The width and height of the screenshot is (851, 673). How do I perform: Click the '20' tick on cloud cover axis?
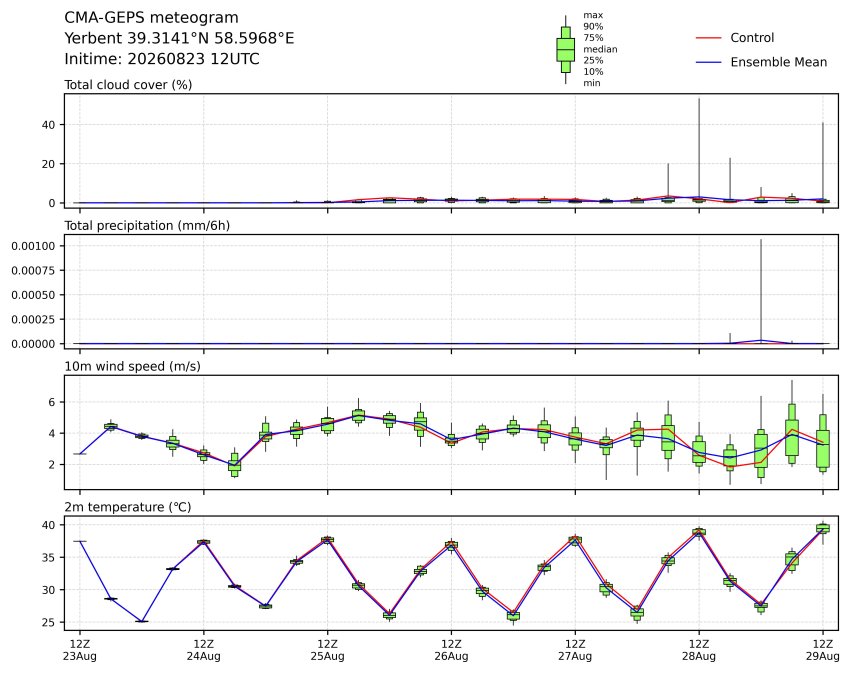click(49, 164)
